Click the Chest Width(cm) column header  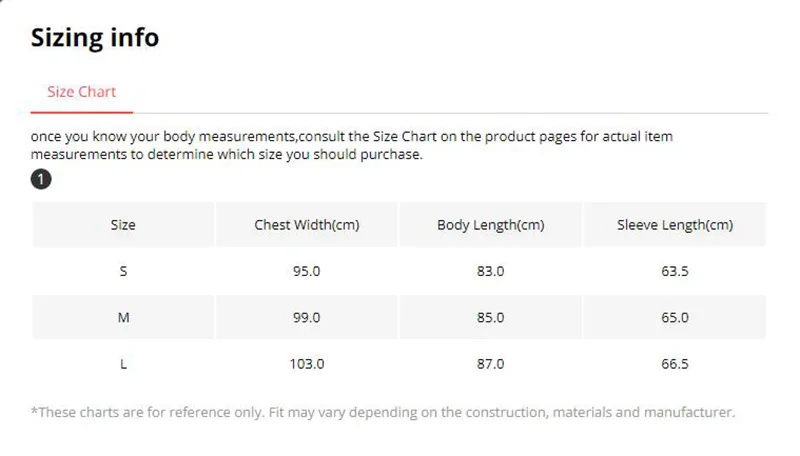307,225
